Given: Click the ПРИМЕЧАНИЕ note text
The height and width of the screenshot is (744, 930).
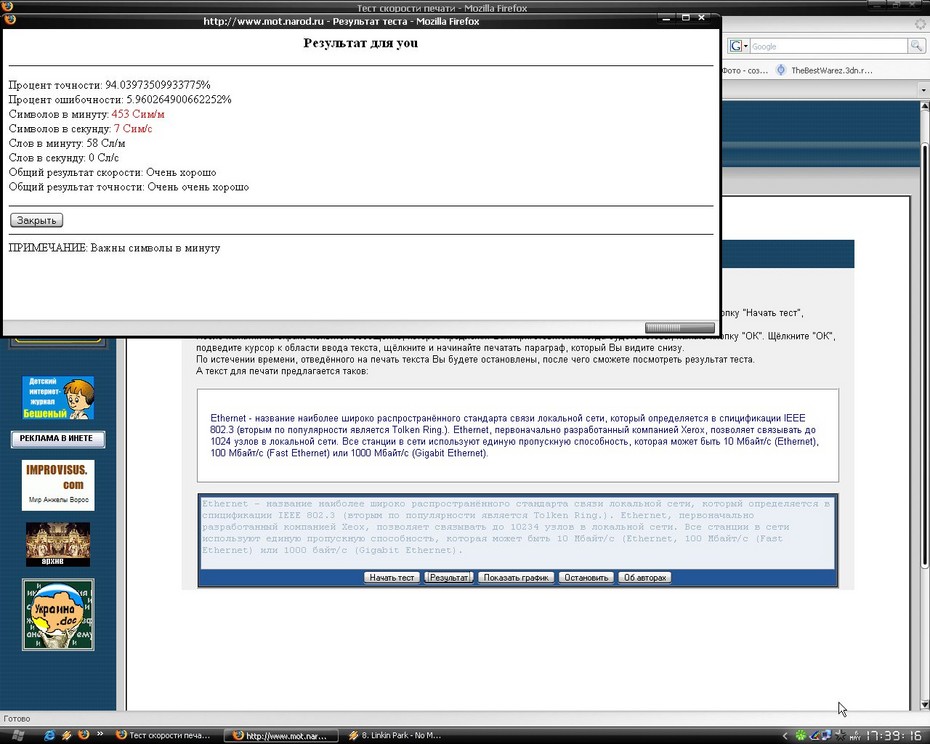Looking at the screenshot, I should tap(114, 248).
